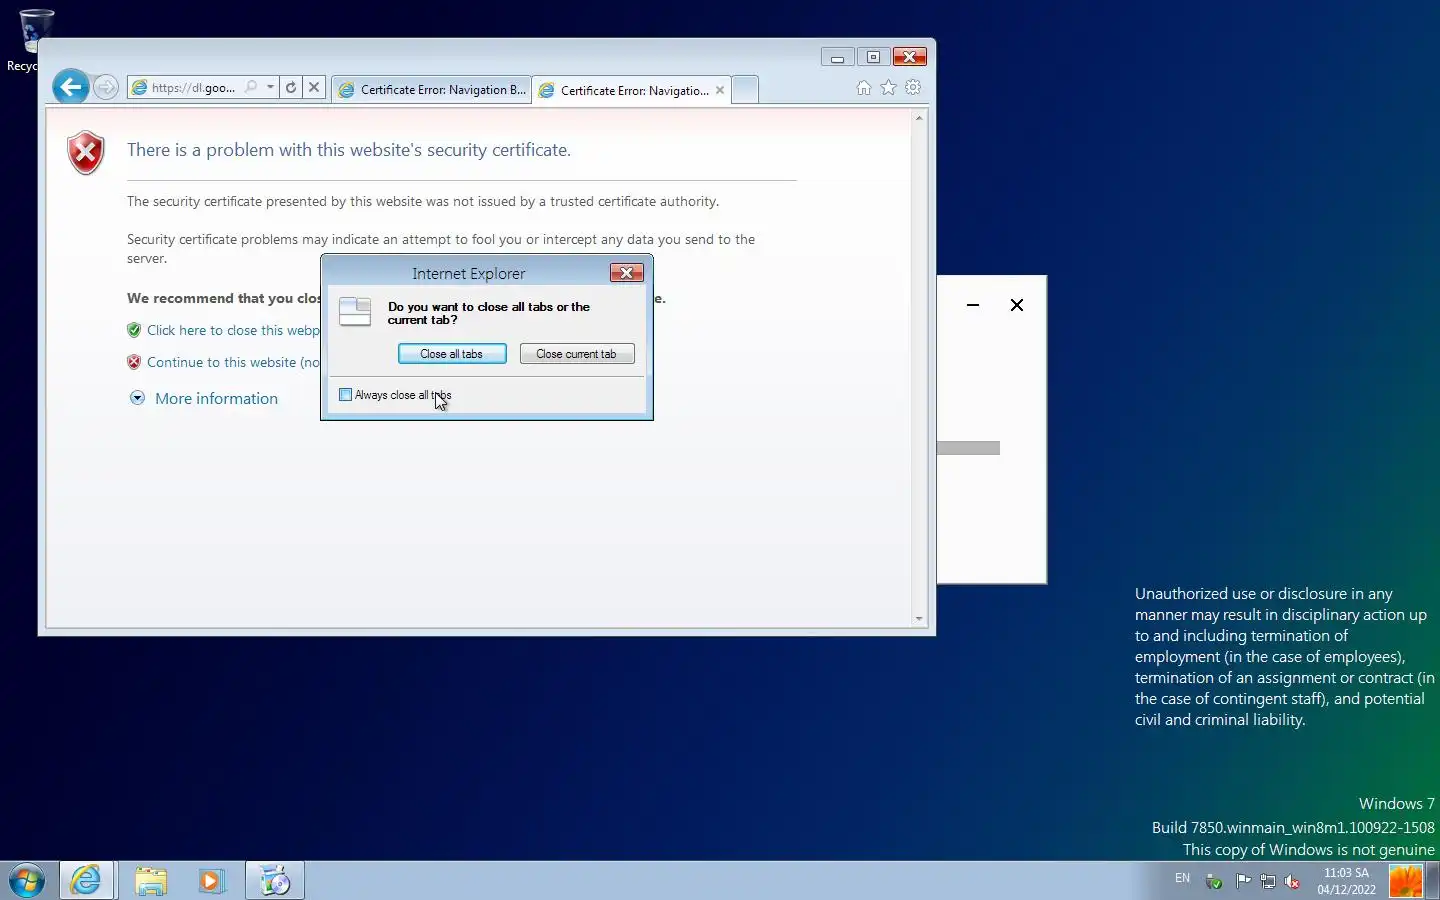Click the https://dl.goo address field
Screen dimensions: 1440x900
click(x=194, y=88)
